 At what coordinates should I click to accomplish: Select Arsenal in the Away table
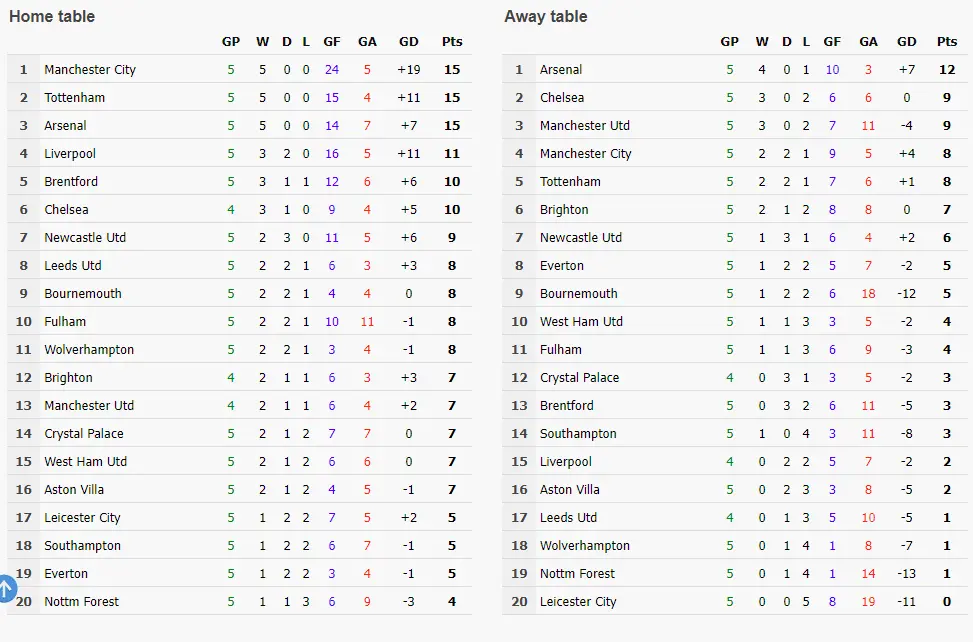tap(561, 70)
